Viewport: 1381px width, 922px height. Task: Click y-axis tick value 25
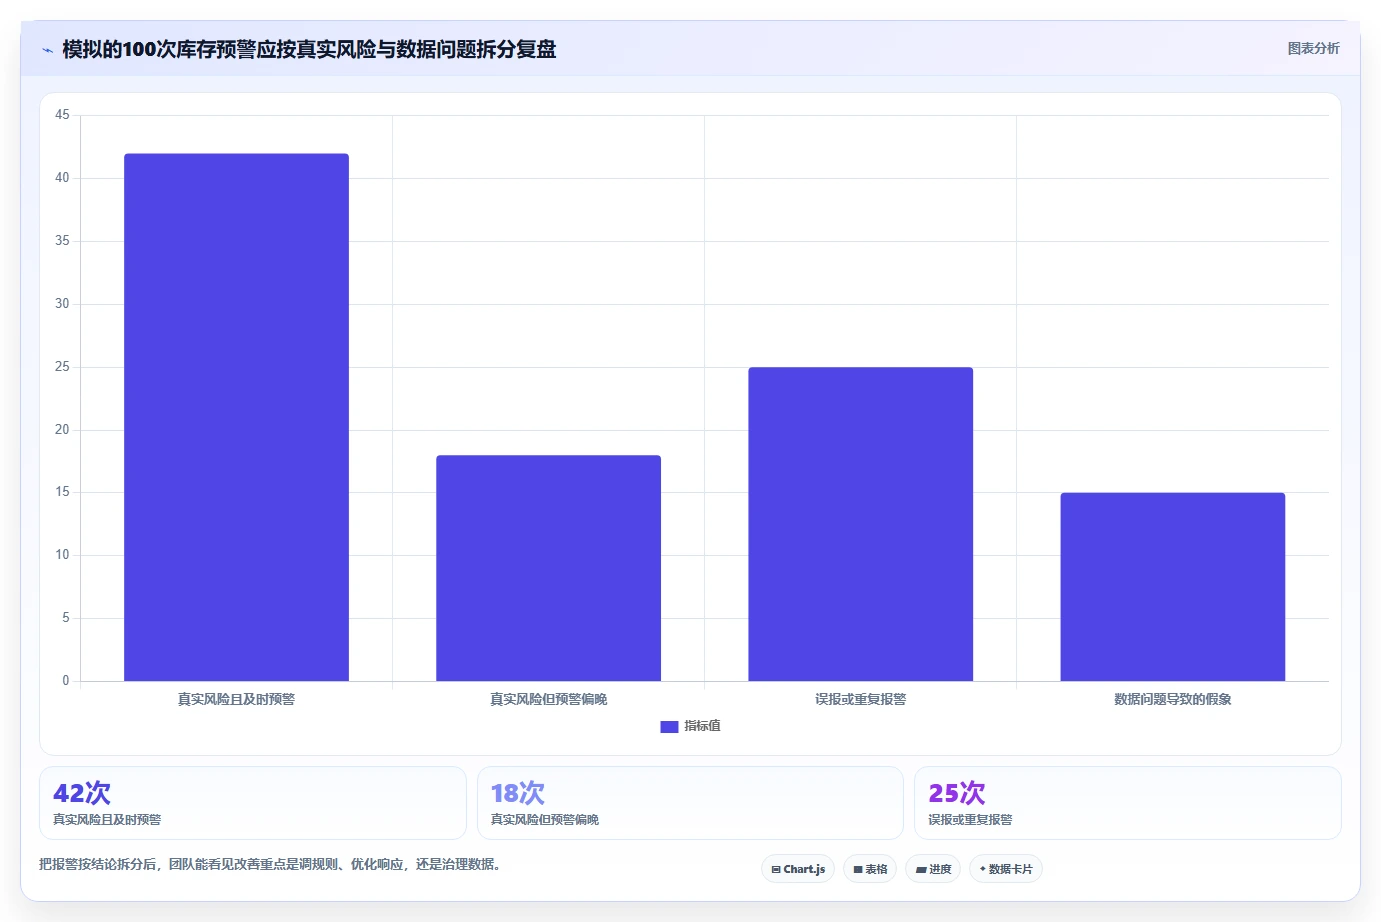(62, 367)
